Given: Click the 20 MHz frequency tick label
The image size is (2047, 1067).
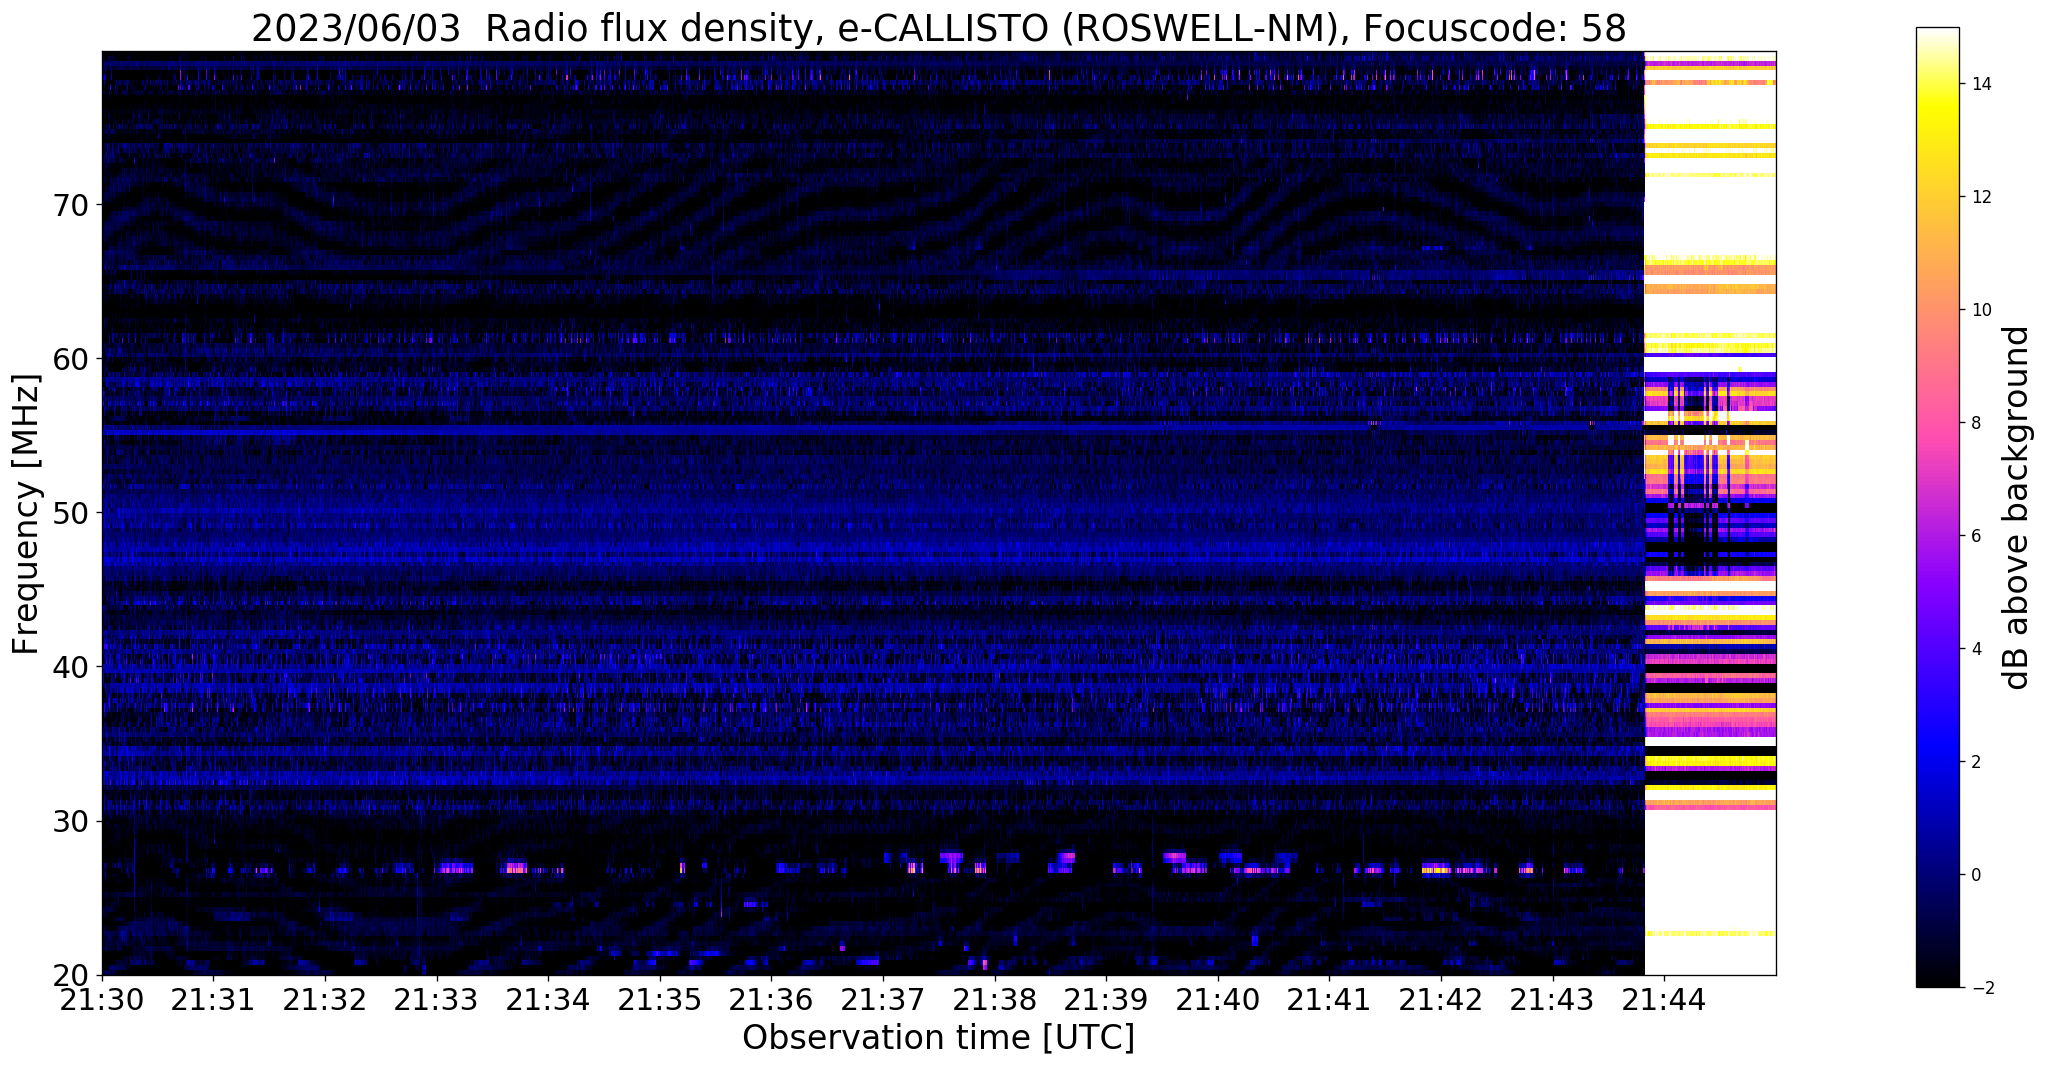Looking at the screenshot, I should (72, 975).
